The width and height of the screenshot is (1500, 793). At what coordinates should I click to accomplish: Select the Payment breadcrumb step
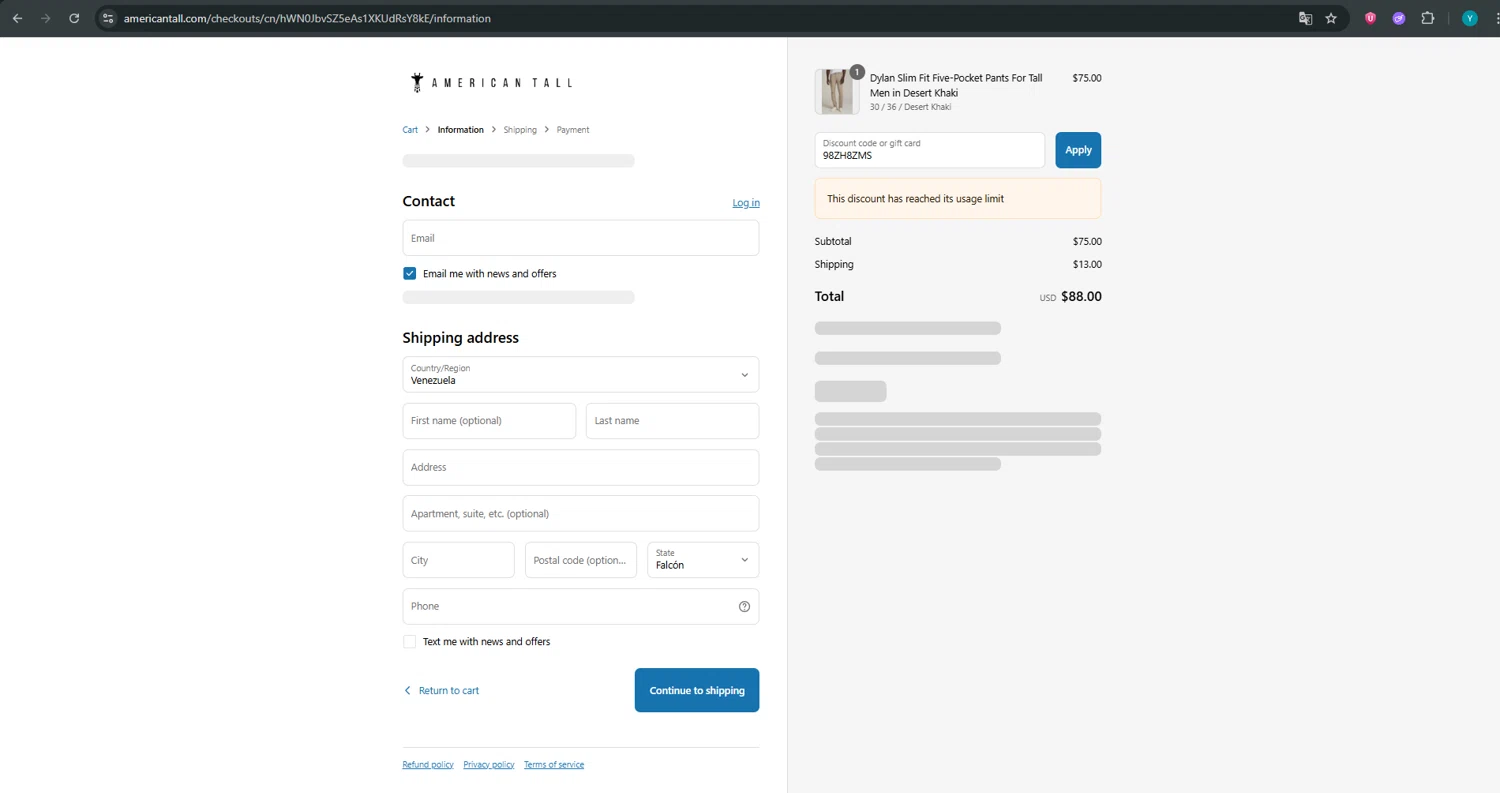tap(573, 130)
